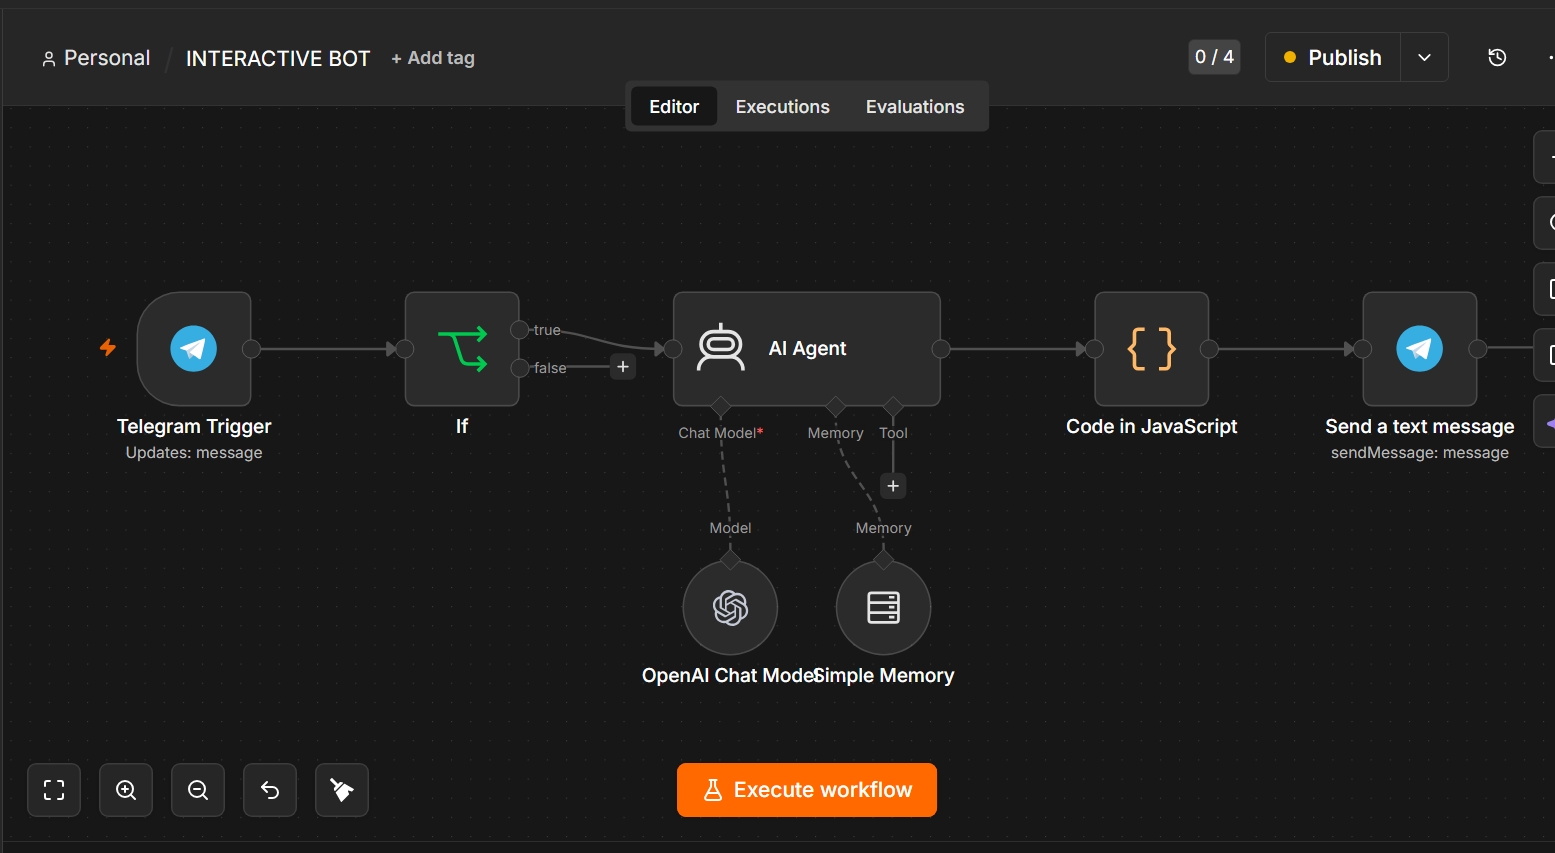This screenshot has height=853, width=1555.
Task: Click the If node true output connector
Action: point(519,330)
